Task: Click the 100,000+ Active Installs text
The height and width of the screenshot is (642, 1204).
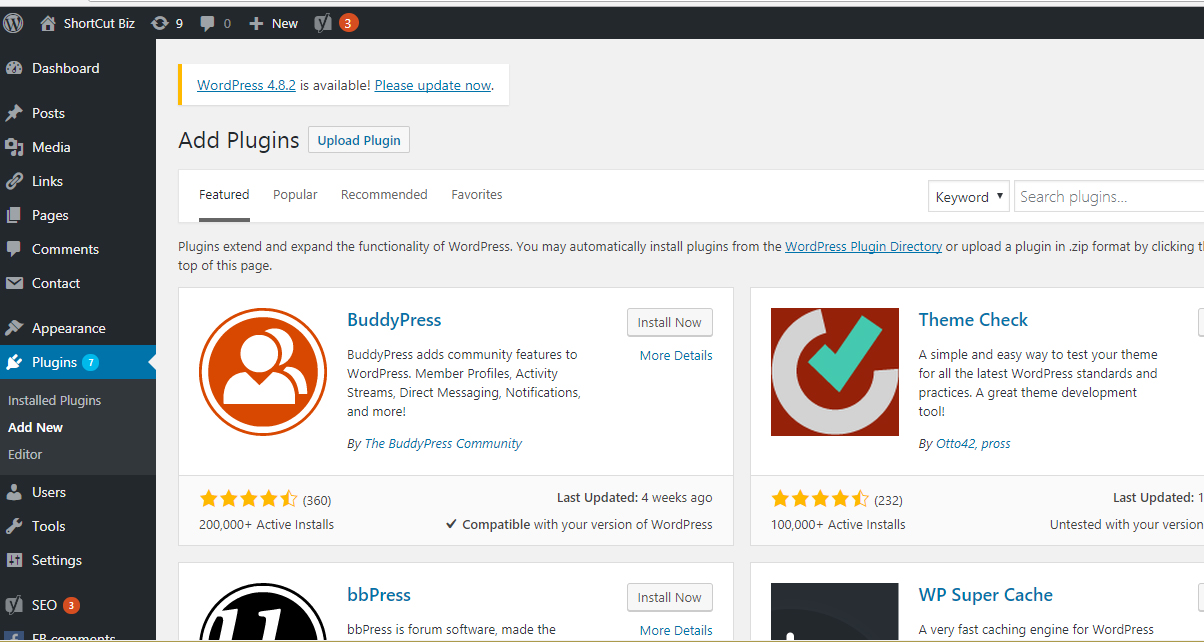Action: 838,524
